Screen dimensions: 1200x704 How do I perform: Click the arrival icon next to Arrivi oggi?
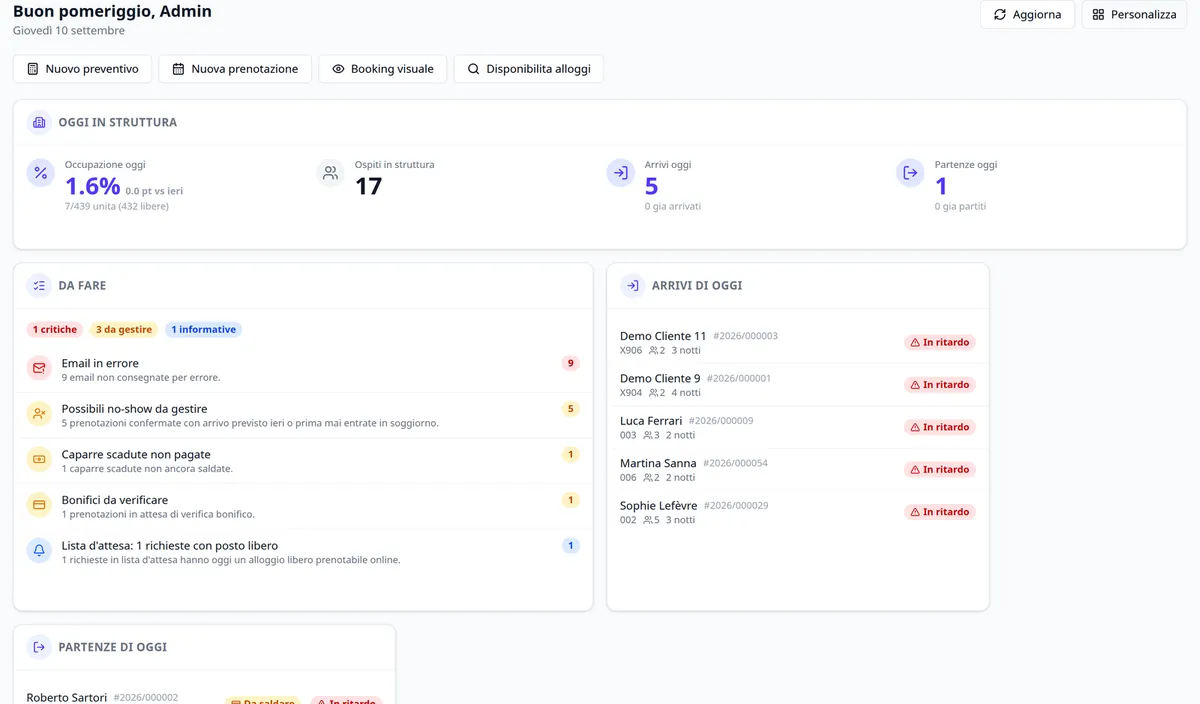click(621, 173)
